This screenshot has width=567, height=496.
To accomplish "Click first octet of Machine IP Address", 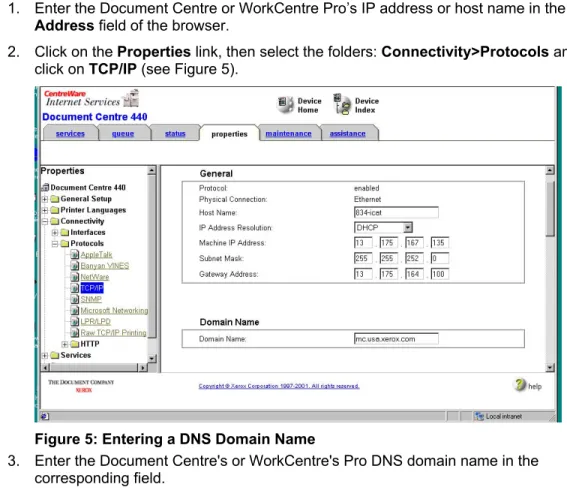I will tap(363, 243).
